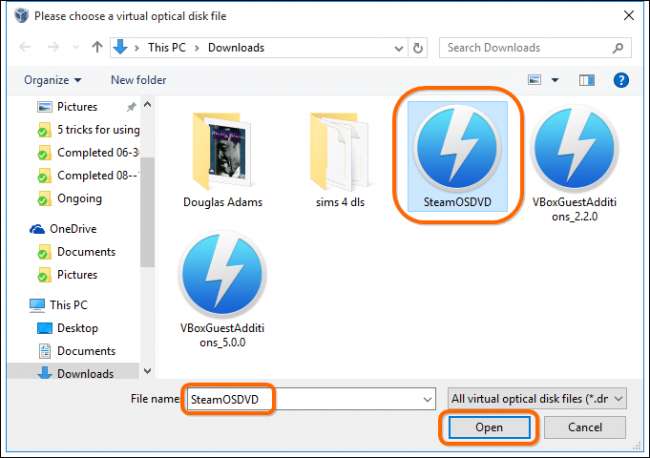Click 'Downloads' in the address path

point(236,48)
